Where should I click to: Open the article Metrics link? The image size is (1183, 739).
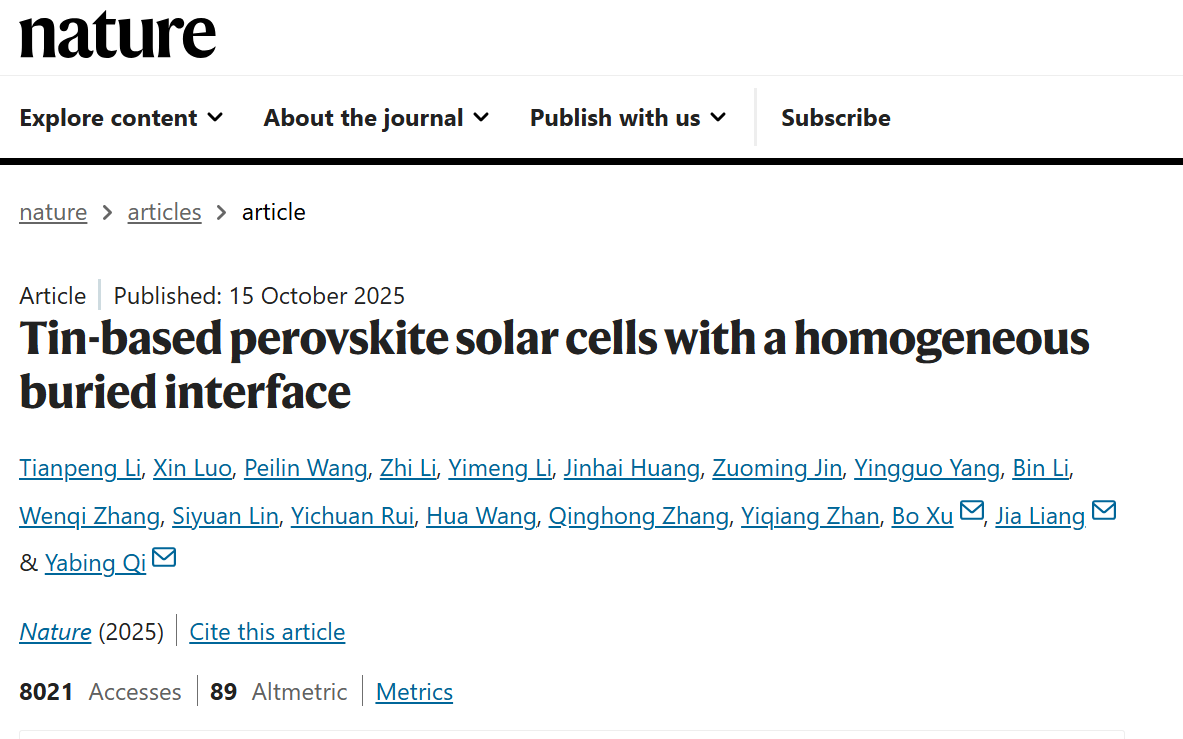pos(414,692)
